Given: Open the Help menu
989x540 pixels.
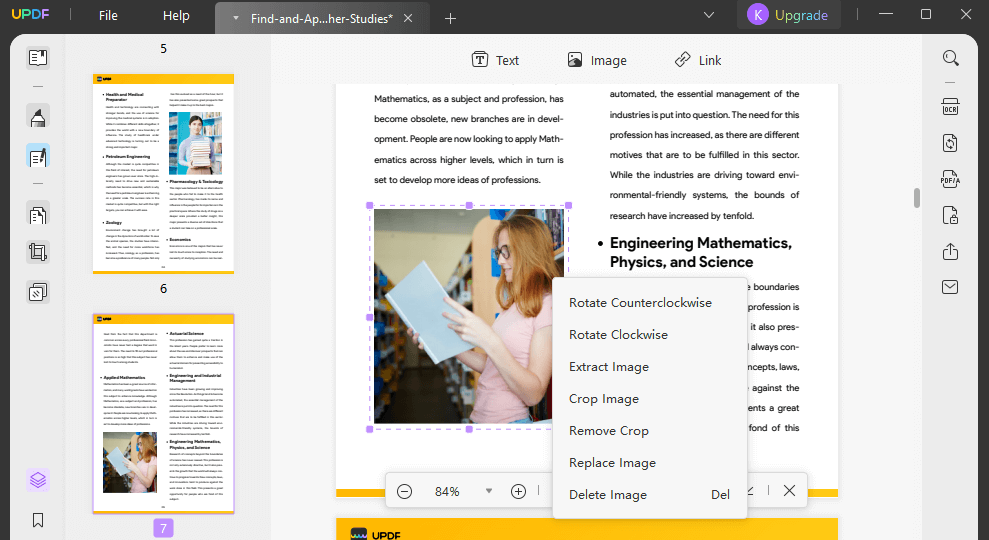Looking at the screenshot, I should (x=176, y=16).
